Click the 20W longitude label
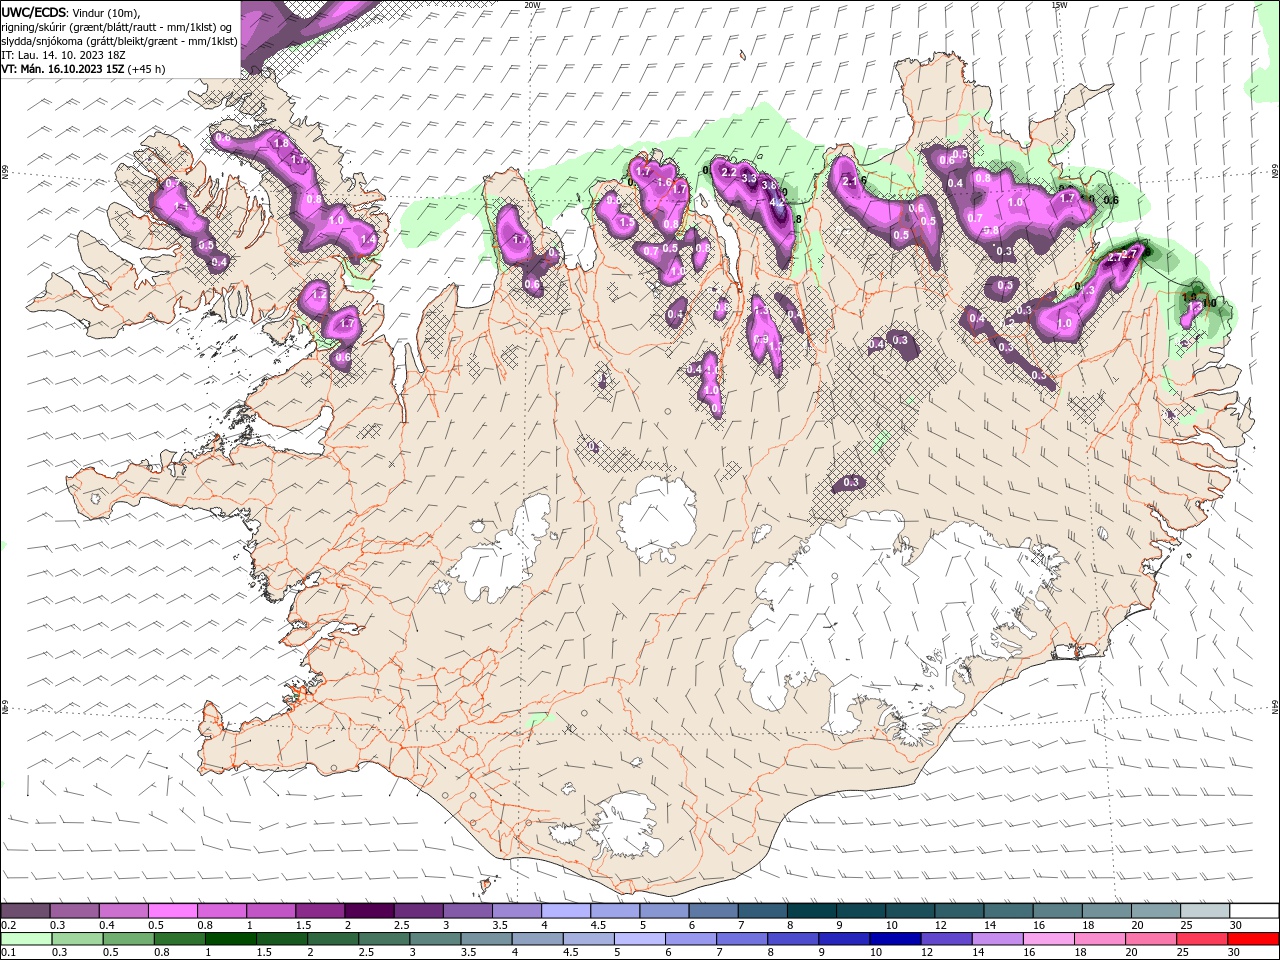Screen dimensions: 1280x960 pos(532,5)
